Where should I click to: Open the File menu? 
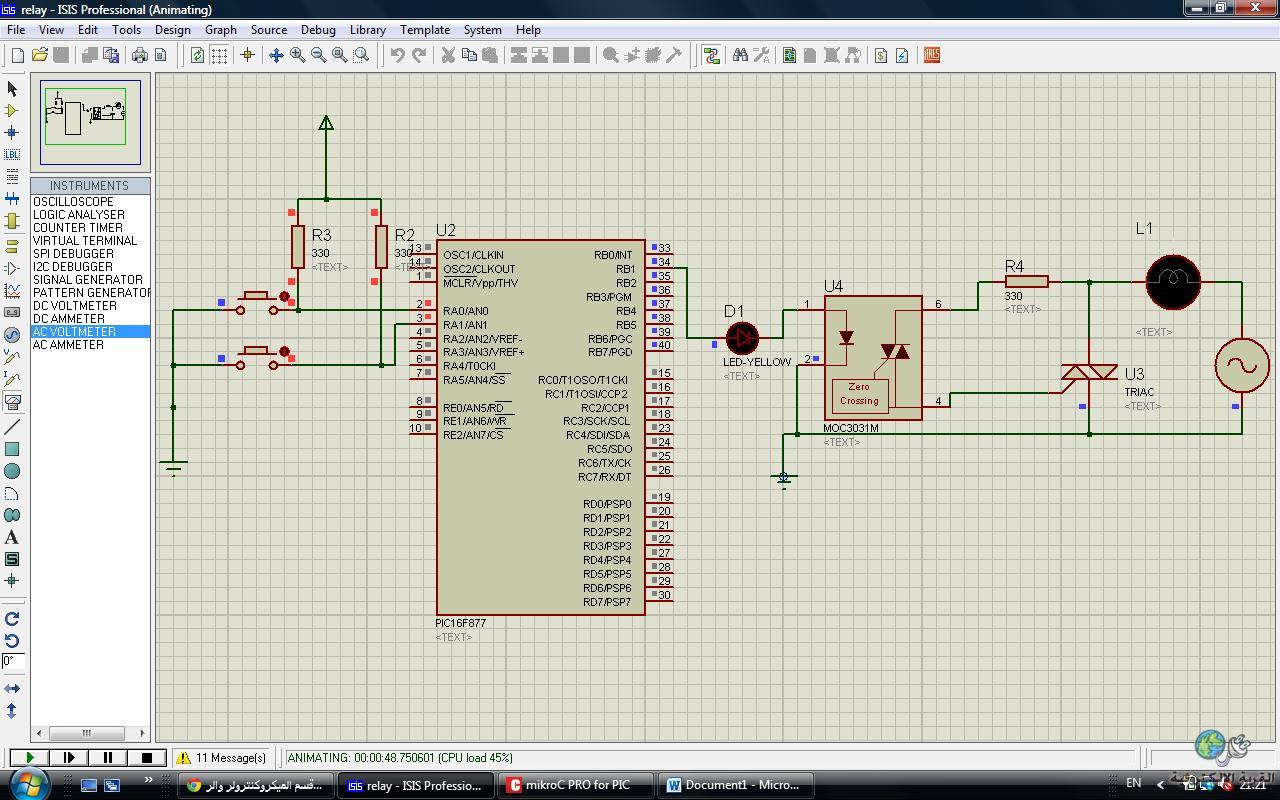[x=16, y=30]
